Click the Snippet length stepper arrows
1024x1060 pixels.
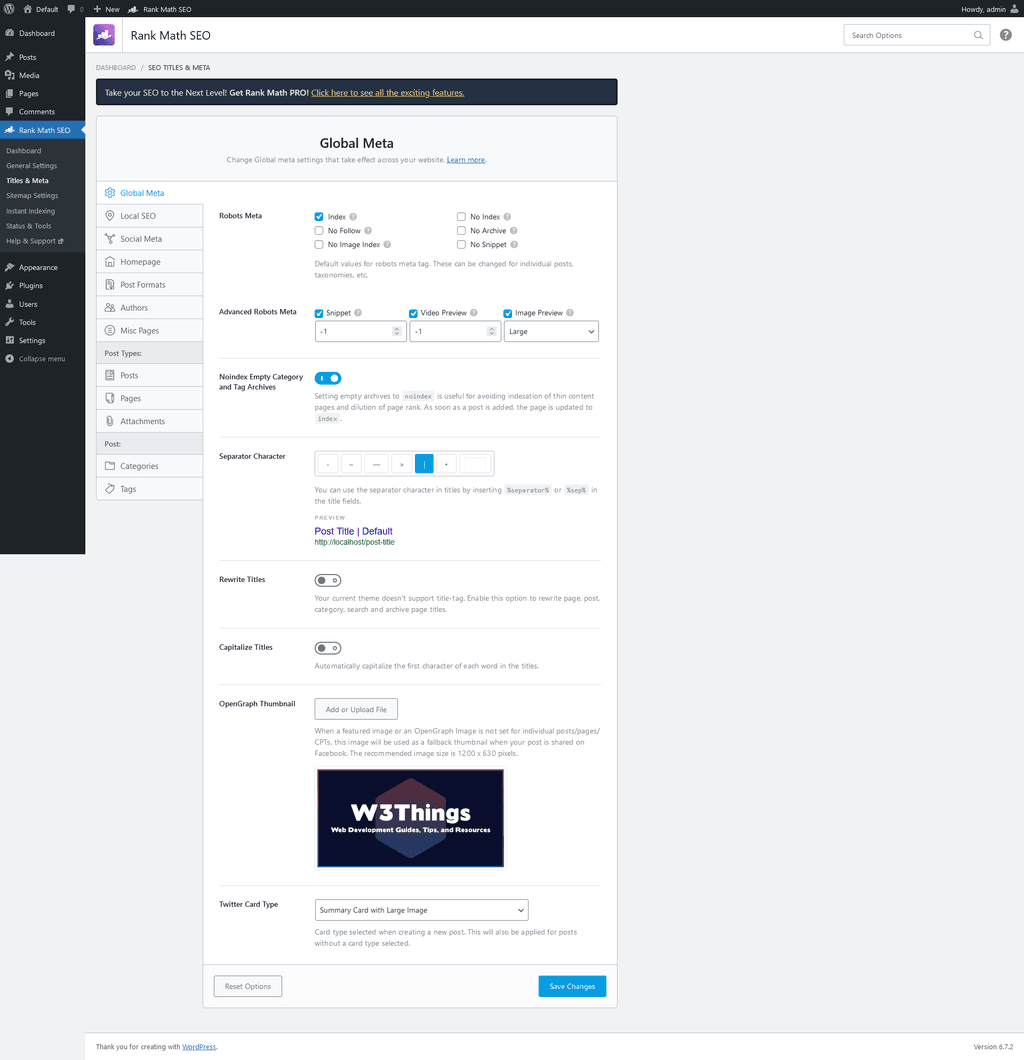tap(397, 331)
